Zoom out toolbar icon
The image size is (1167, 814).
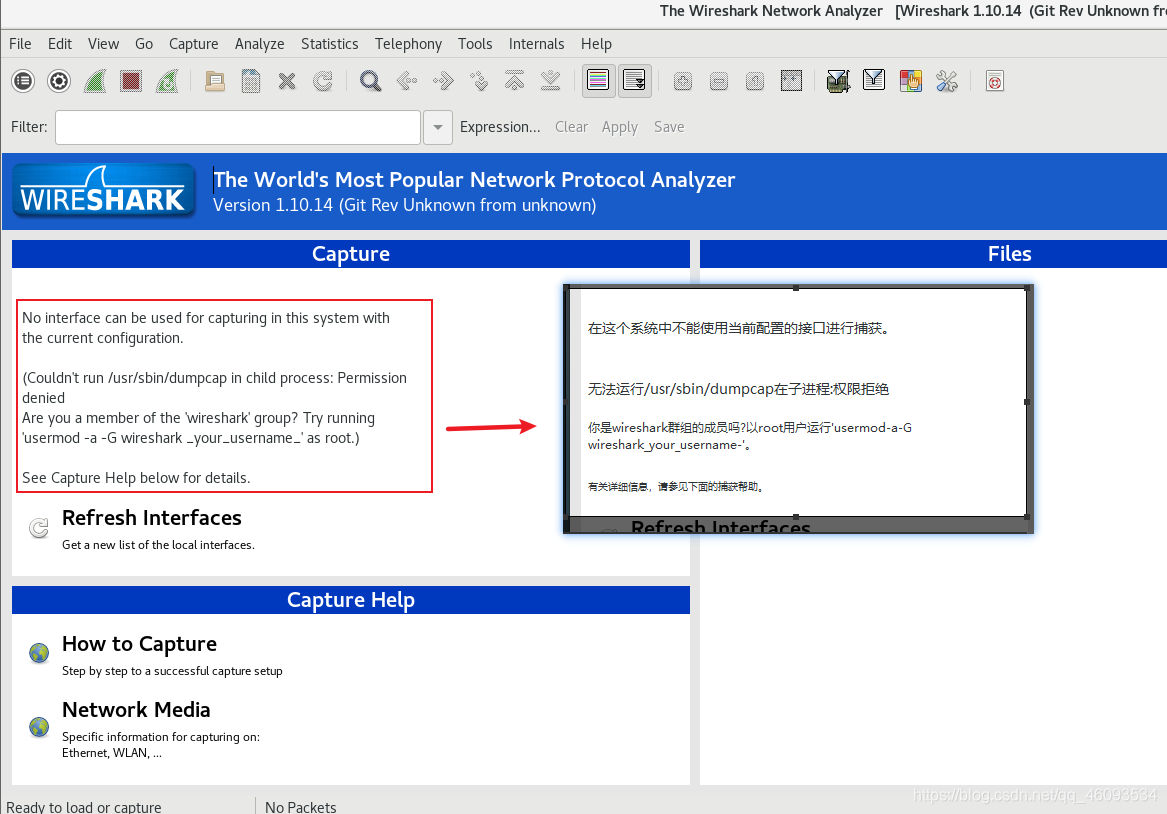(x=719, y=80)
